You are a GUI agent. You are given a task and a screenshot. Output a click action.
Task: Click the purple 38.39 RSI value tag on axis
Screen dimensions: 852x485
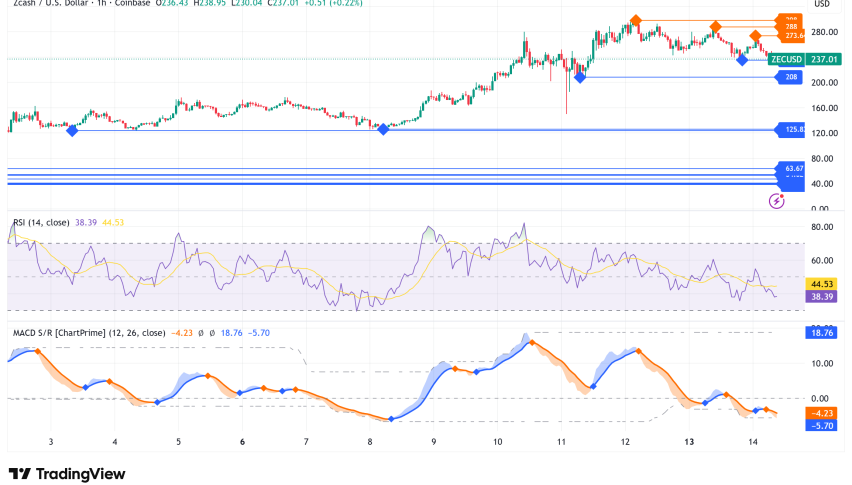click(x=819, y=296)
